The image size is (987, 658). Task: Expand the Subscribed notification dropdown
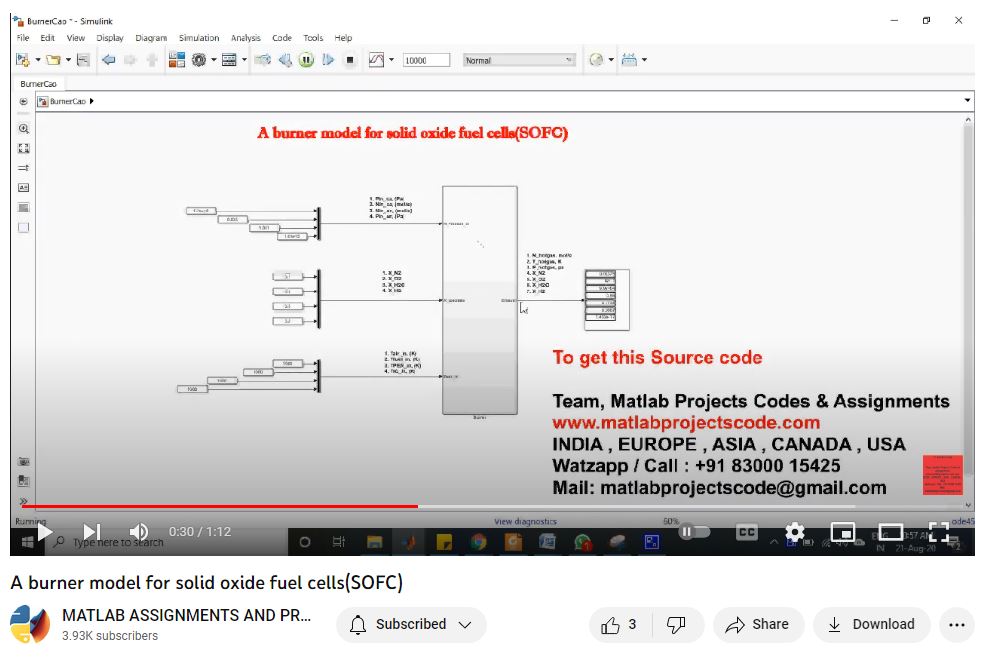[x=464, y=624]
